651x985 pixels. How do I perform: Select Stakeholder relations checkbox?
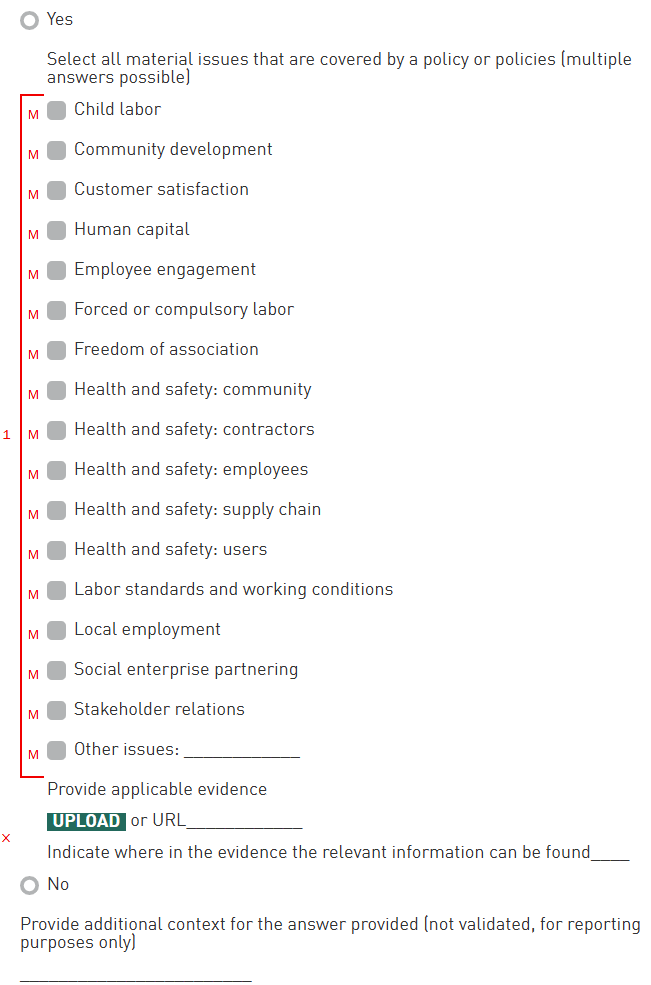(x=57, y=710)
